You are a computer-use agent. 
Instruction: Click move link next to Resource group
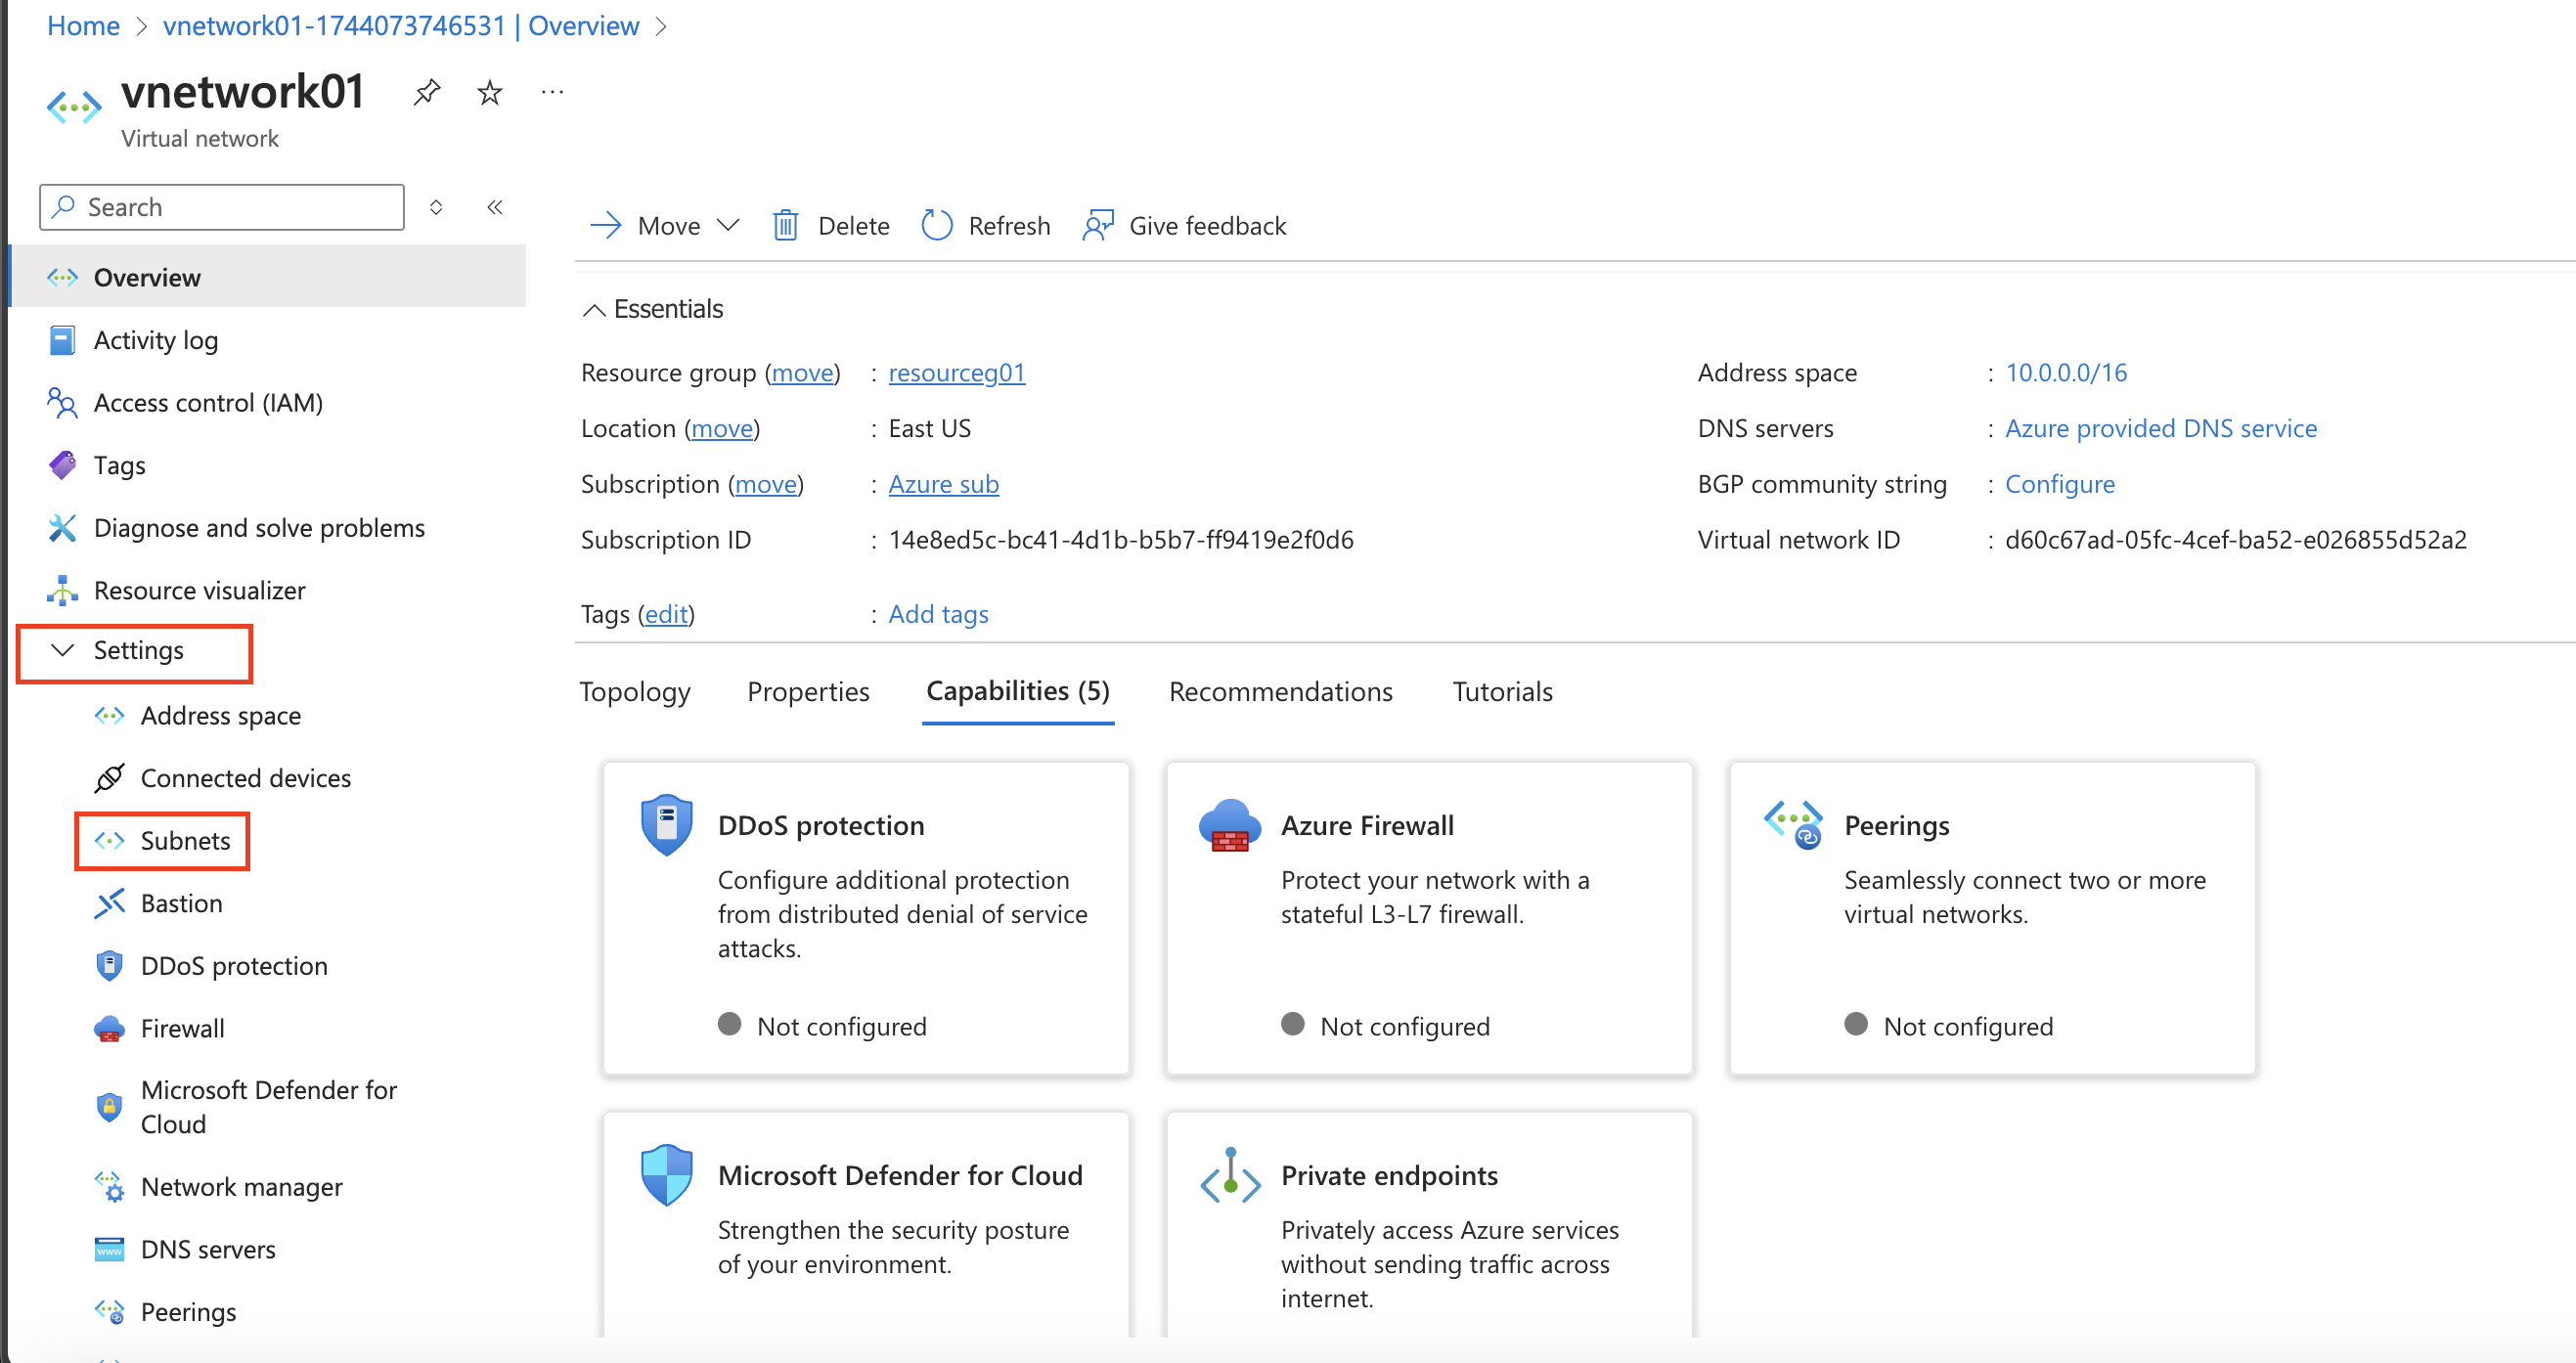(x=802, y=373)
